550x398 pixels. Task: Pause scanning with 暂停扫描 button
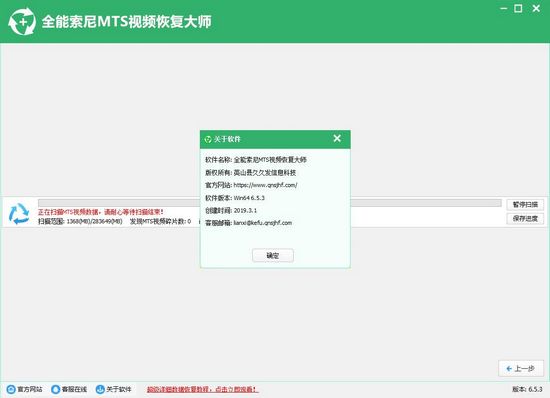pyautogui.click(x=525, y=205)
